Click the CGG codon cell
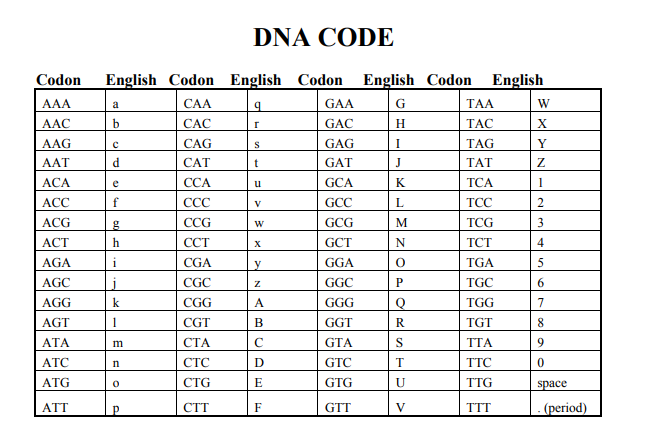 point(198,302)
